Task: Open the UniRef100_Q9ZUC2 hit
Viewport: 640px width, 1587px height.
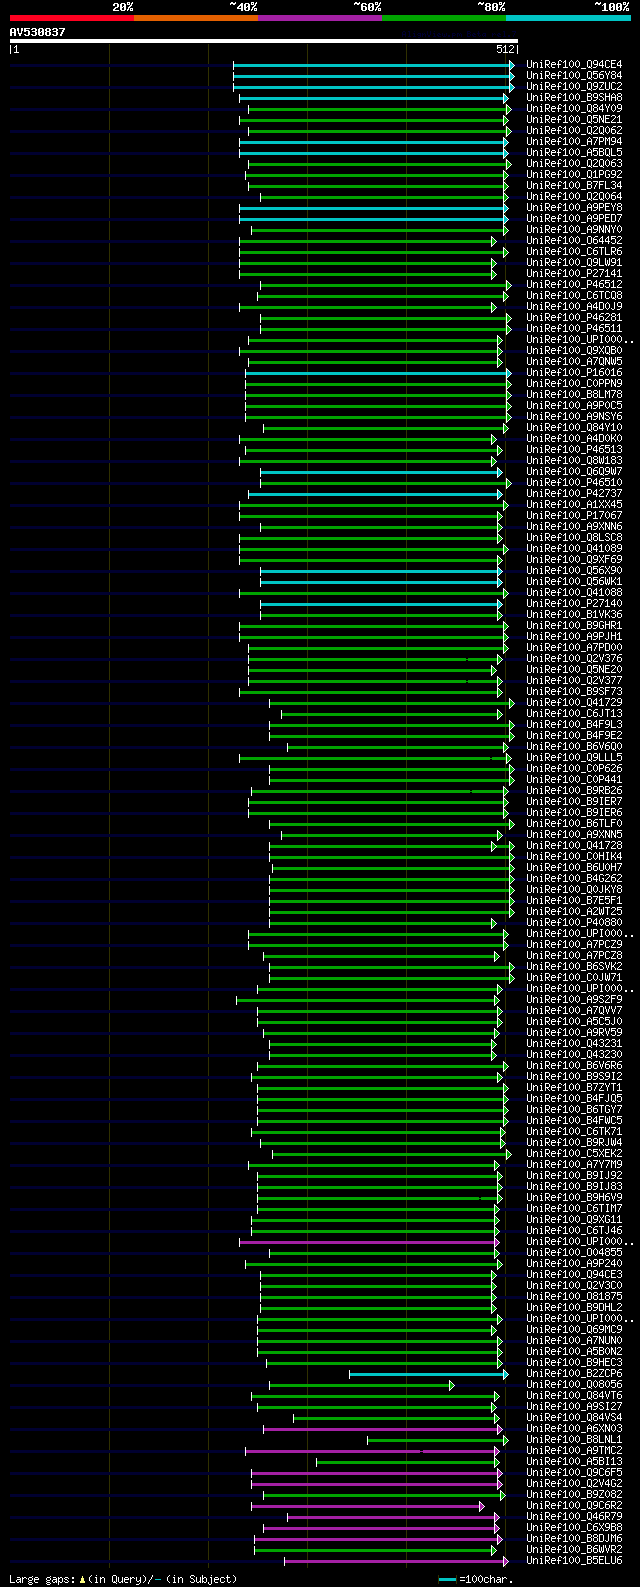Action: pos(574,86)
